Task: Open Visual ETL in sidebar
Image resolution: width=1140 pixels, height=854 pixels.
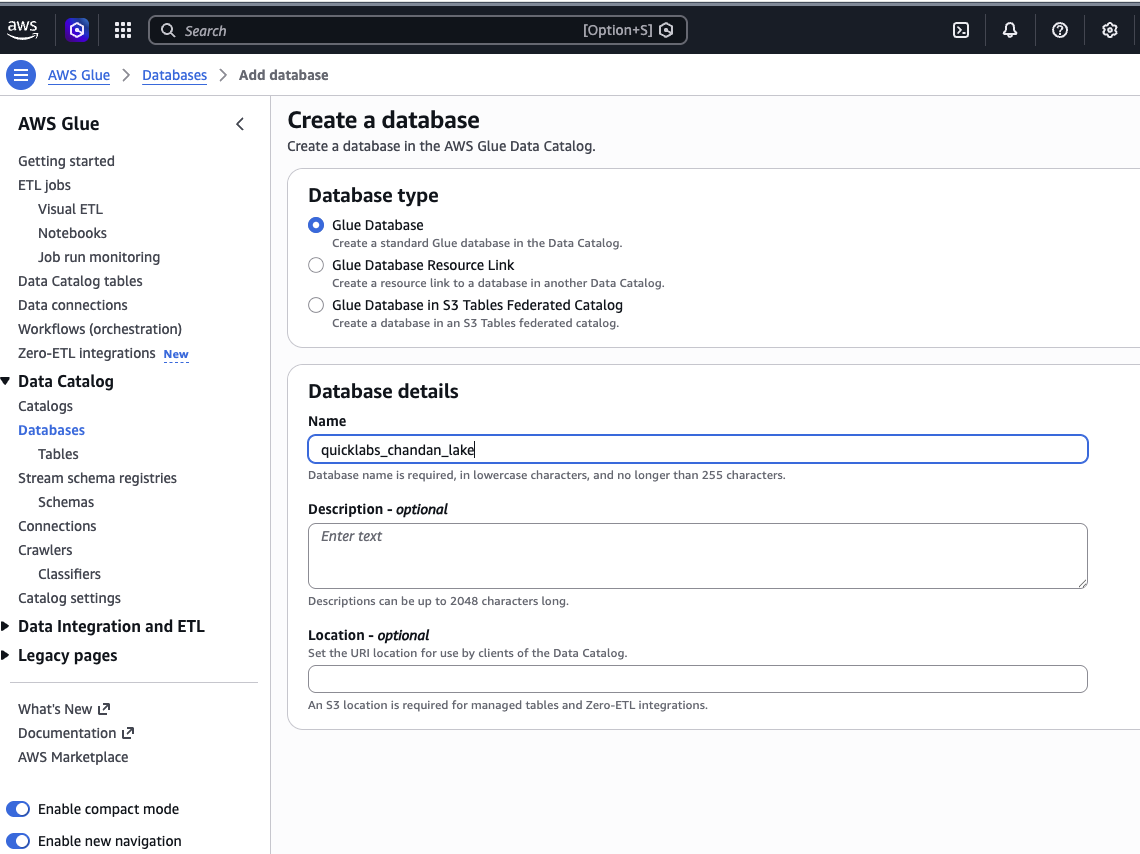Action: click(x=71, y=209)
